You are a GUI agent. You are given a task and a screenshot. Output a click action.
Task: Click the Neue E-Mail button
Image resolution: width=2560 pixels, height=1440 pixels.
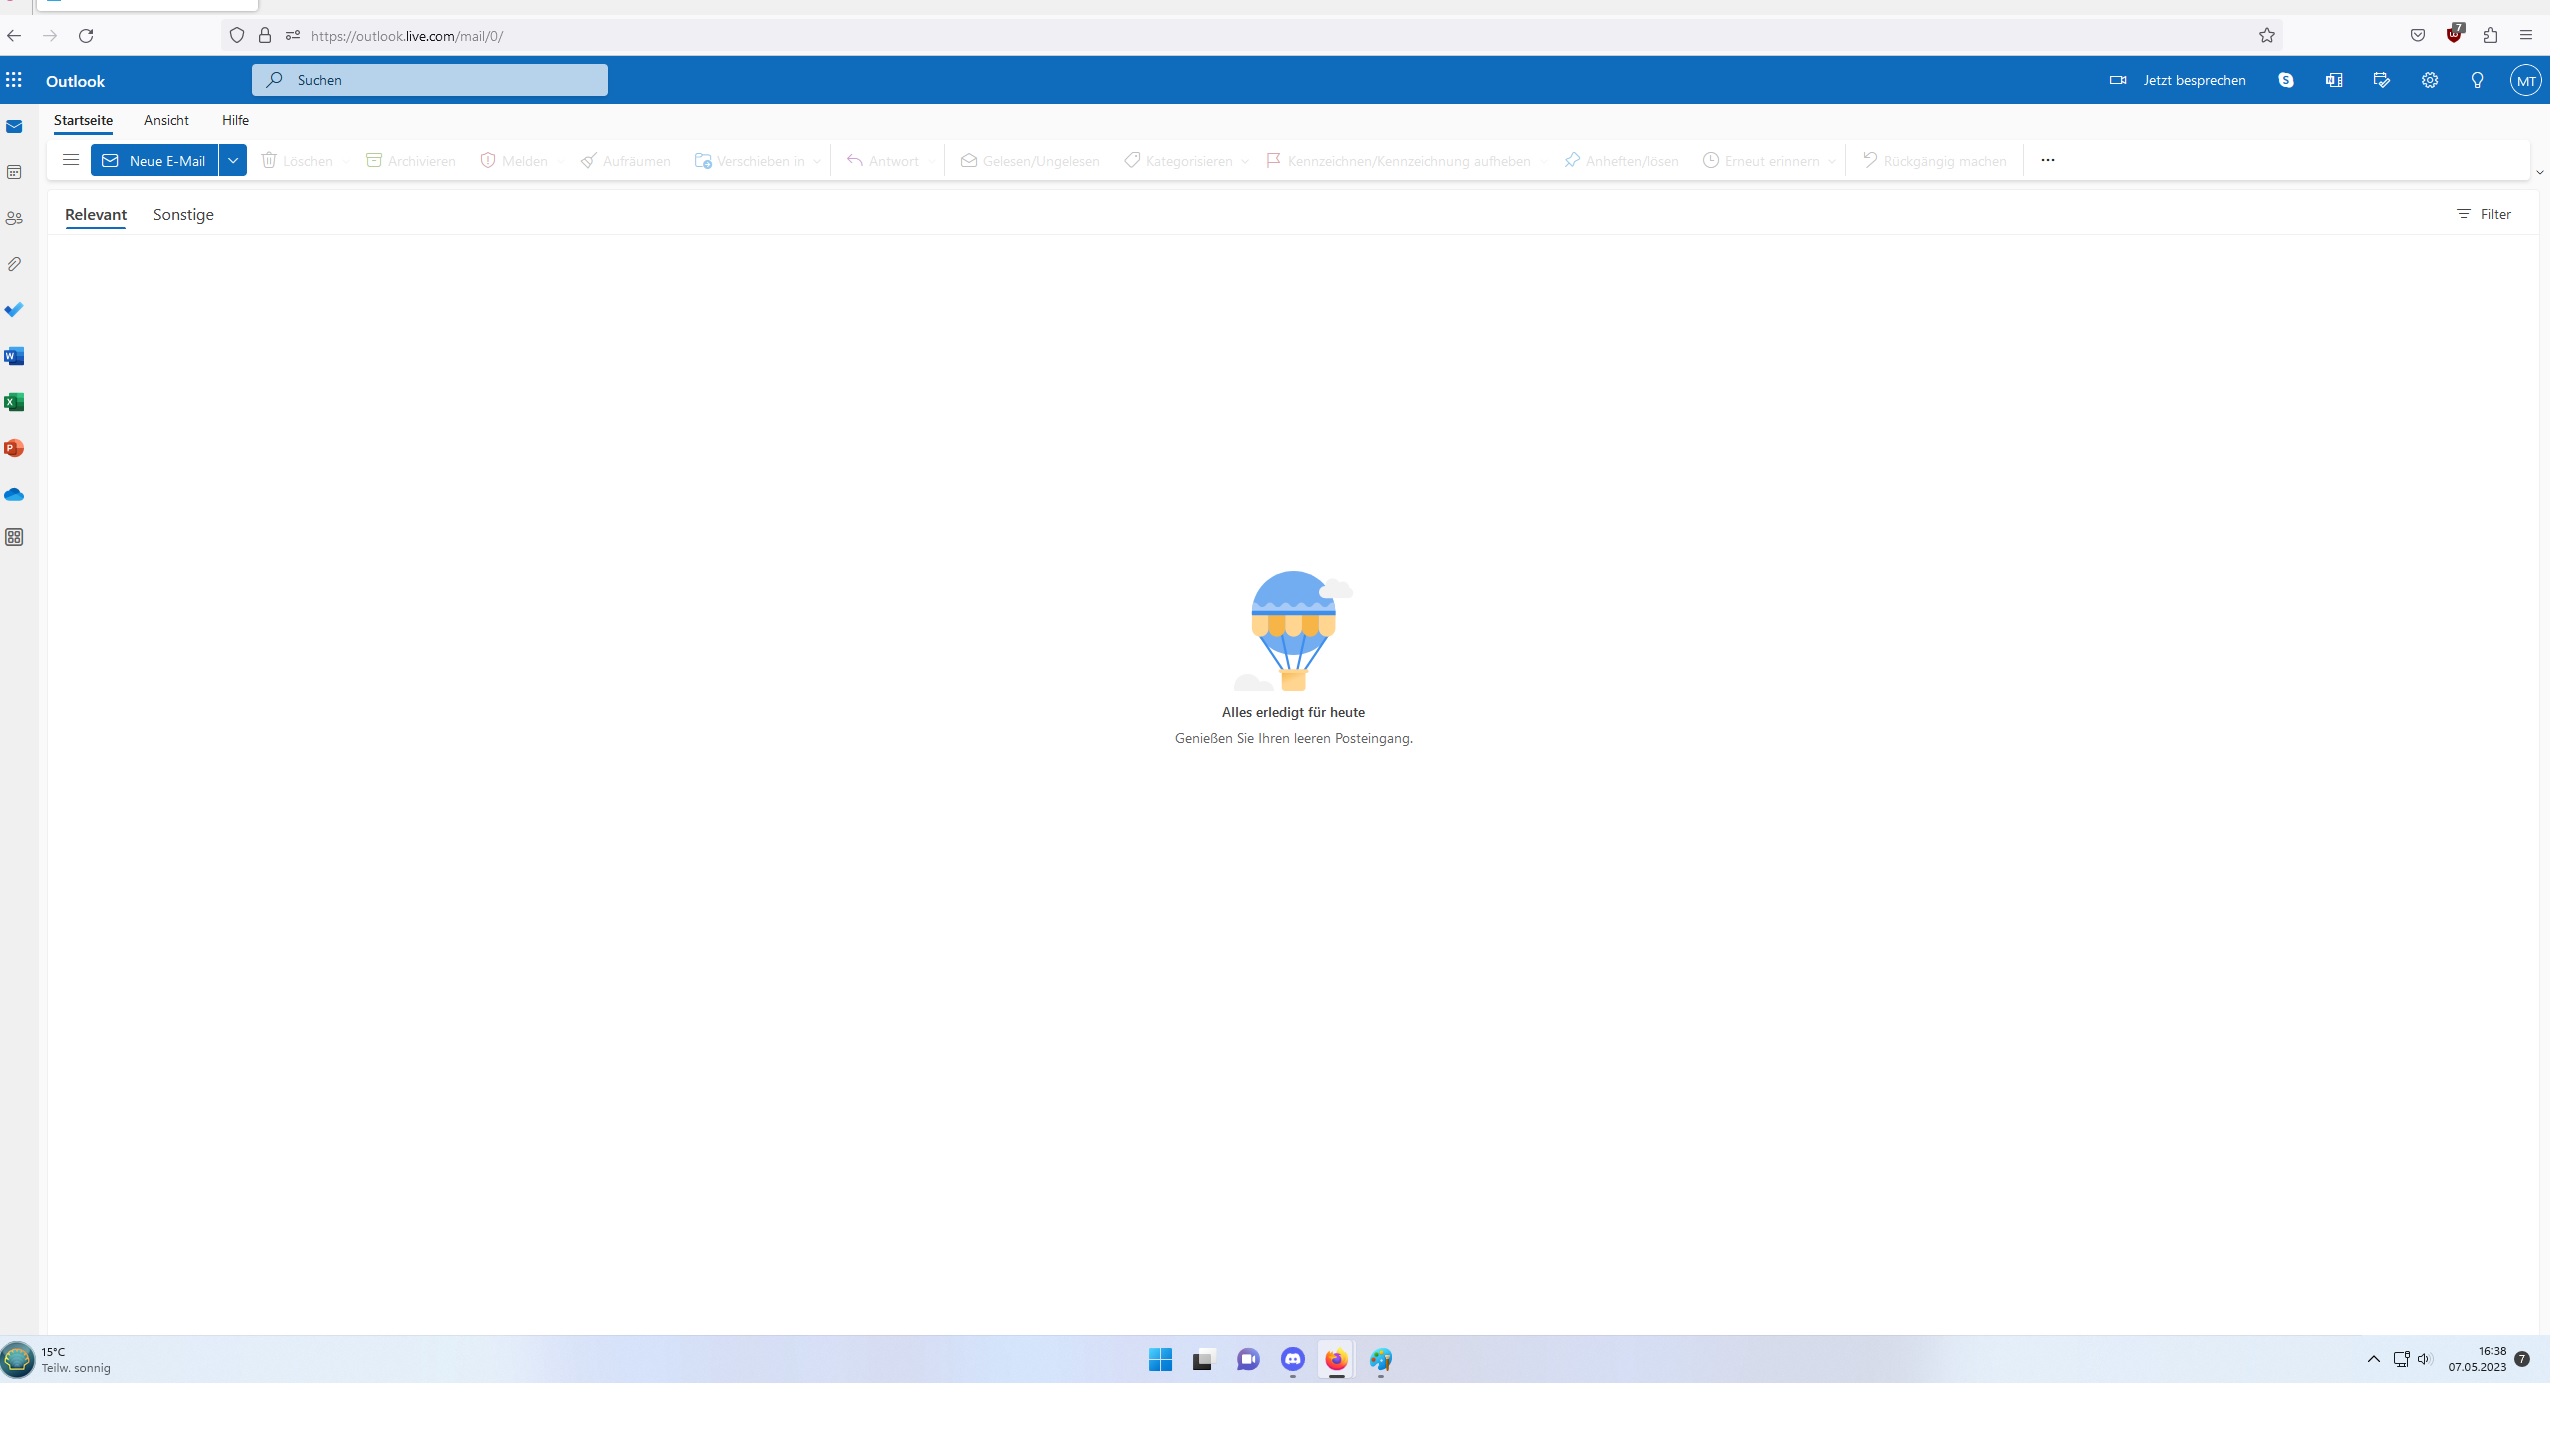tap(154, 160)
